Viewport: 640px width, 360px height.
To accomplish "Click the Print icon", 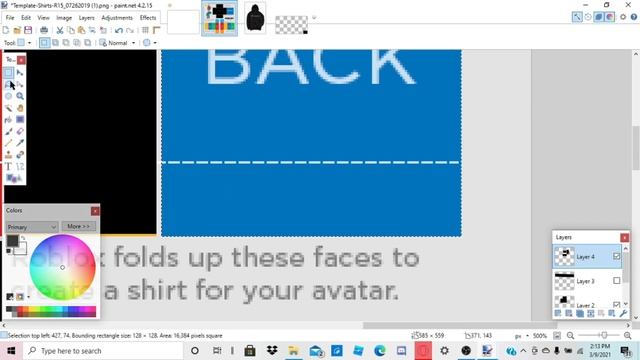I will click(x=44, y=30).
